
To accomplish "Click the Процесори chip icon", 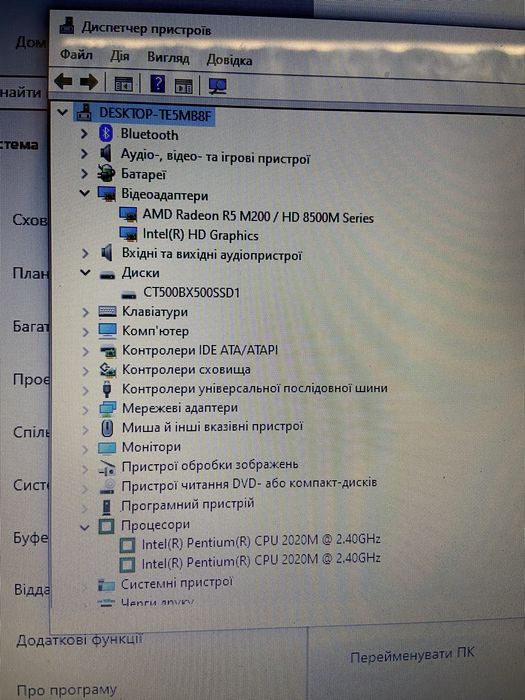I will coord(106,525).
